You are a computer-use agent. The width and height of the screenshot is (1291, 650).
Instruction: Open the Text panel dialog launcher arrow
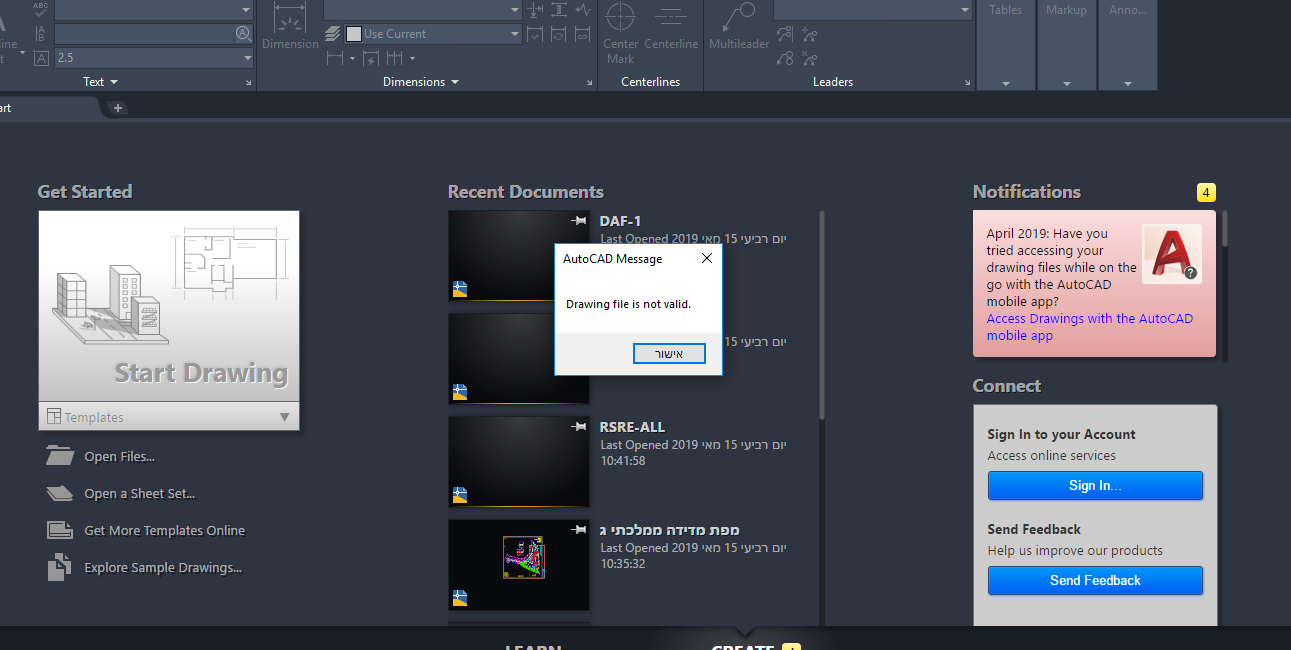click(x=249, y=83)
